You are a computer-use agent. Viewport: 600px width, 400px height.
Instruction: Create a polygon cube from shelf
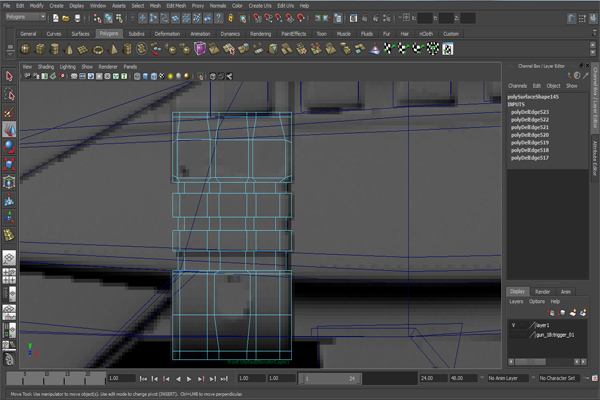click(40, 49)
